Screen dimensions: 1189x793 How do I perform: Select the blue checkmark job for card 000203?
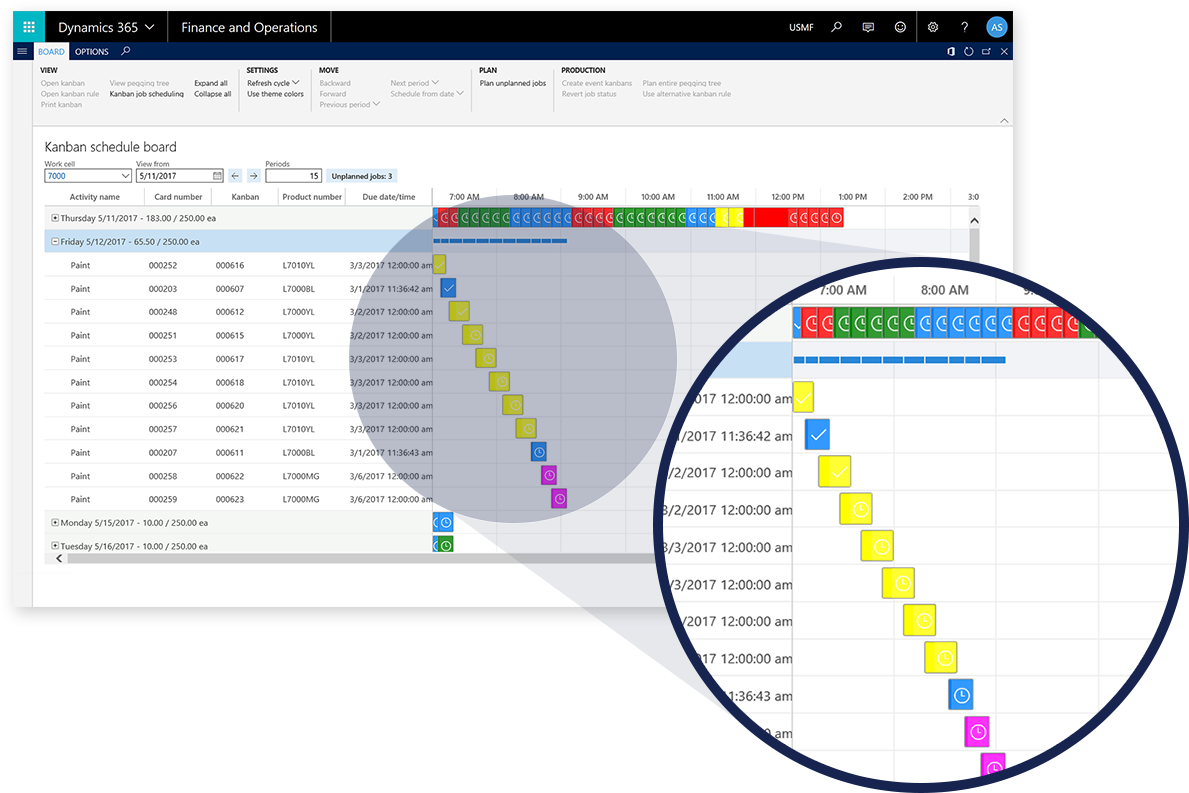point(448,288)
